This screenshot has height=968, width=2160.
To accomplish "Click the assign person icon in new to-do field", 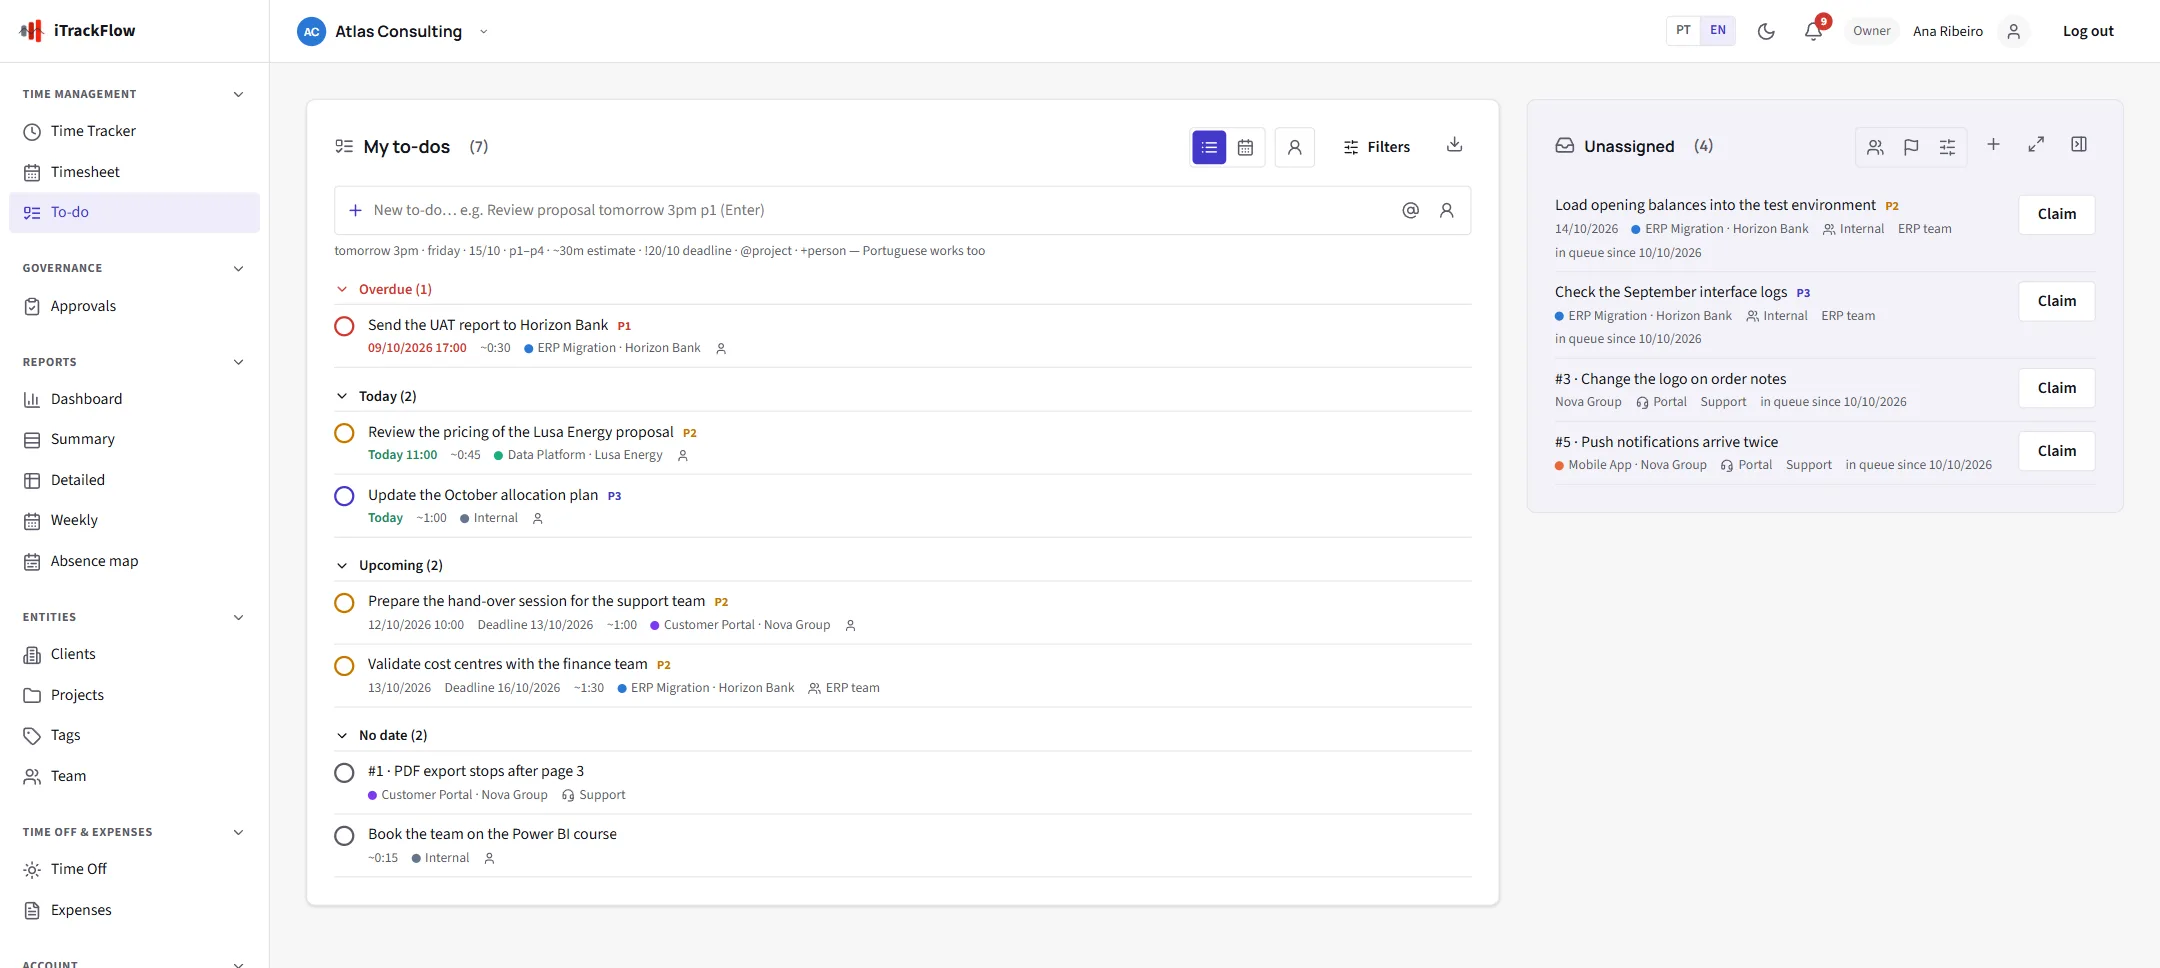I will point(1446,210).
